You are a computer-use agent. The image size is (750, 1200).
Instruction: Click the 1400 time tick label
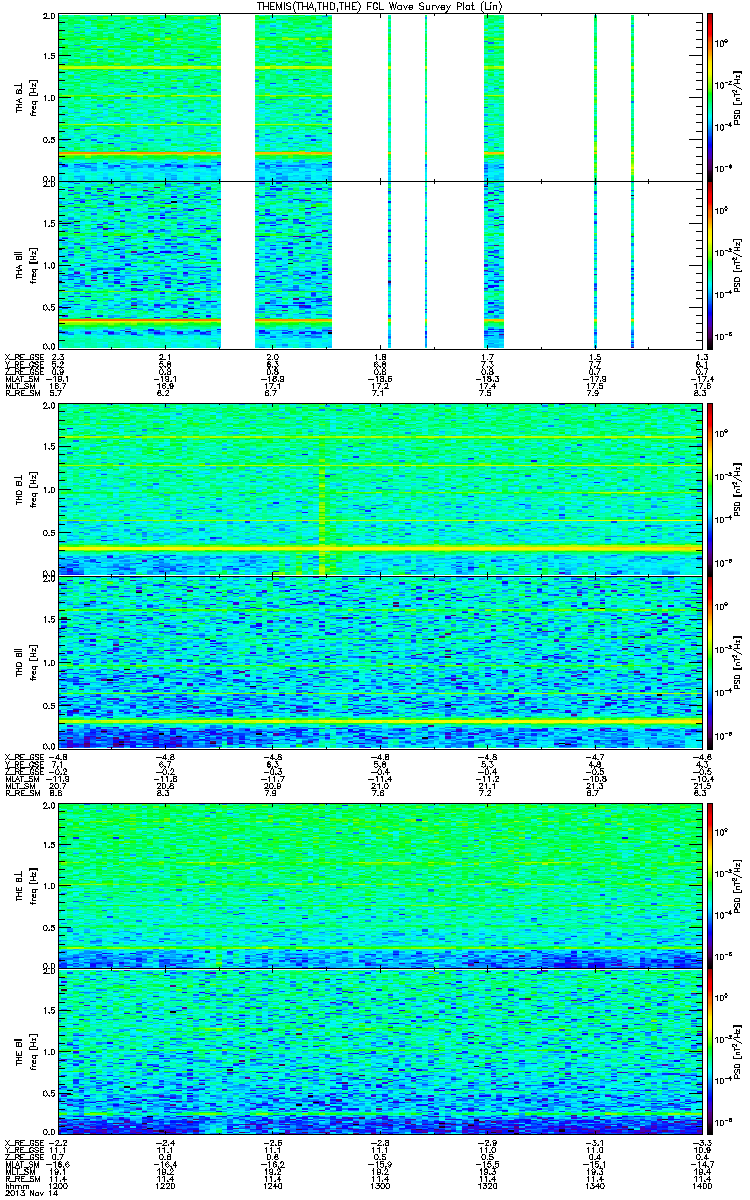tap(701, 1186)
